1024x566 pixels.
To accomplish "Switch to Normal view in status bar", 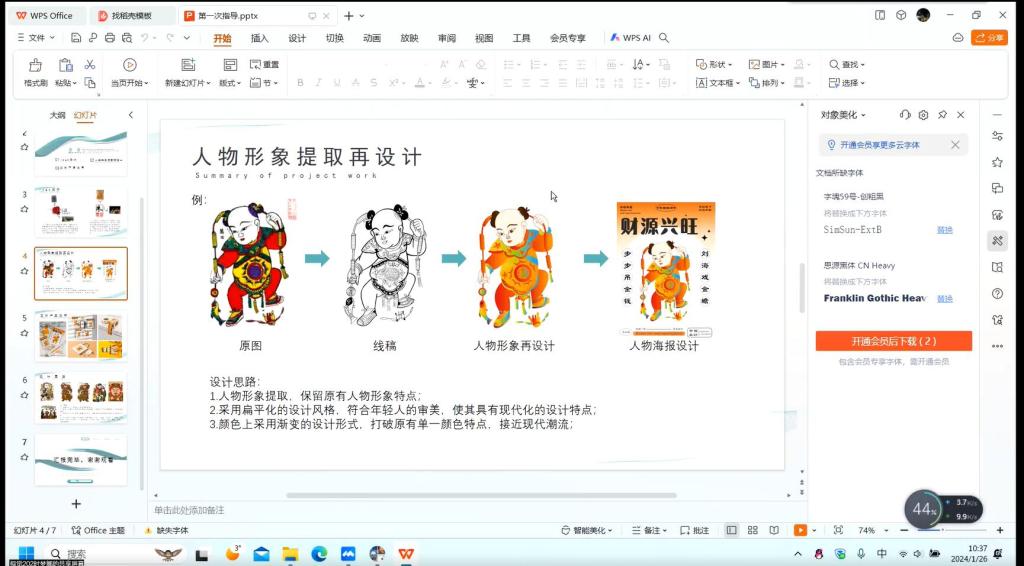I will pos(731,530).
